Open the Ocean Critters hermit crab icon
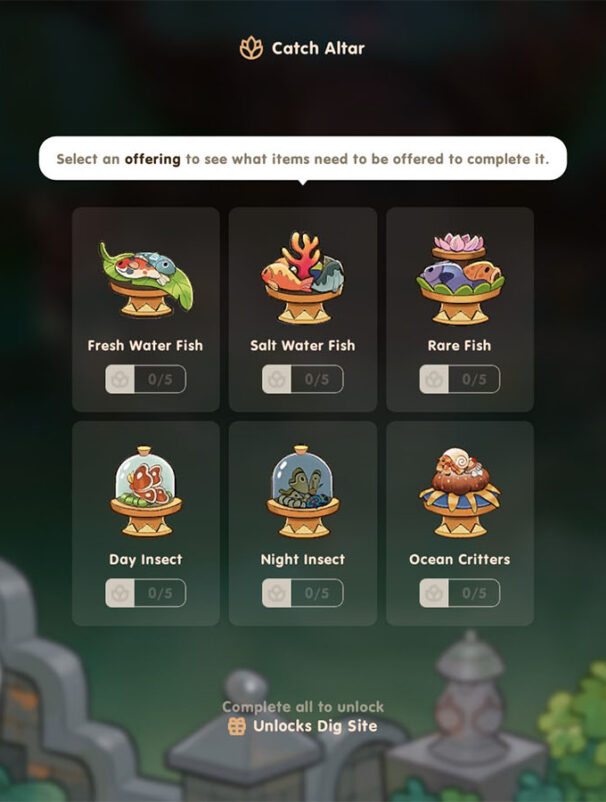 click(460, 493)
